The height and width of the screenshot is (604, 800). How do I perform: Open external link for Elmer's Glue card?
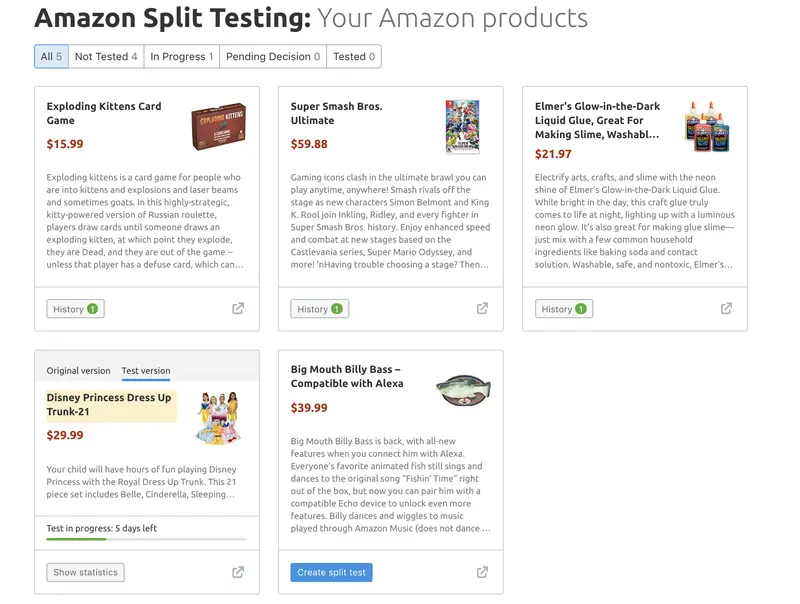(726, 309)
